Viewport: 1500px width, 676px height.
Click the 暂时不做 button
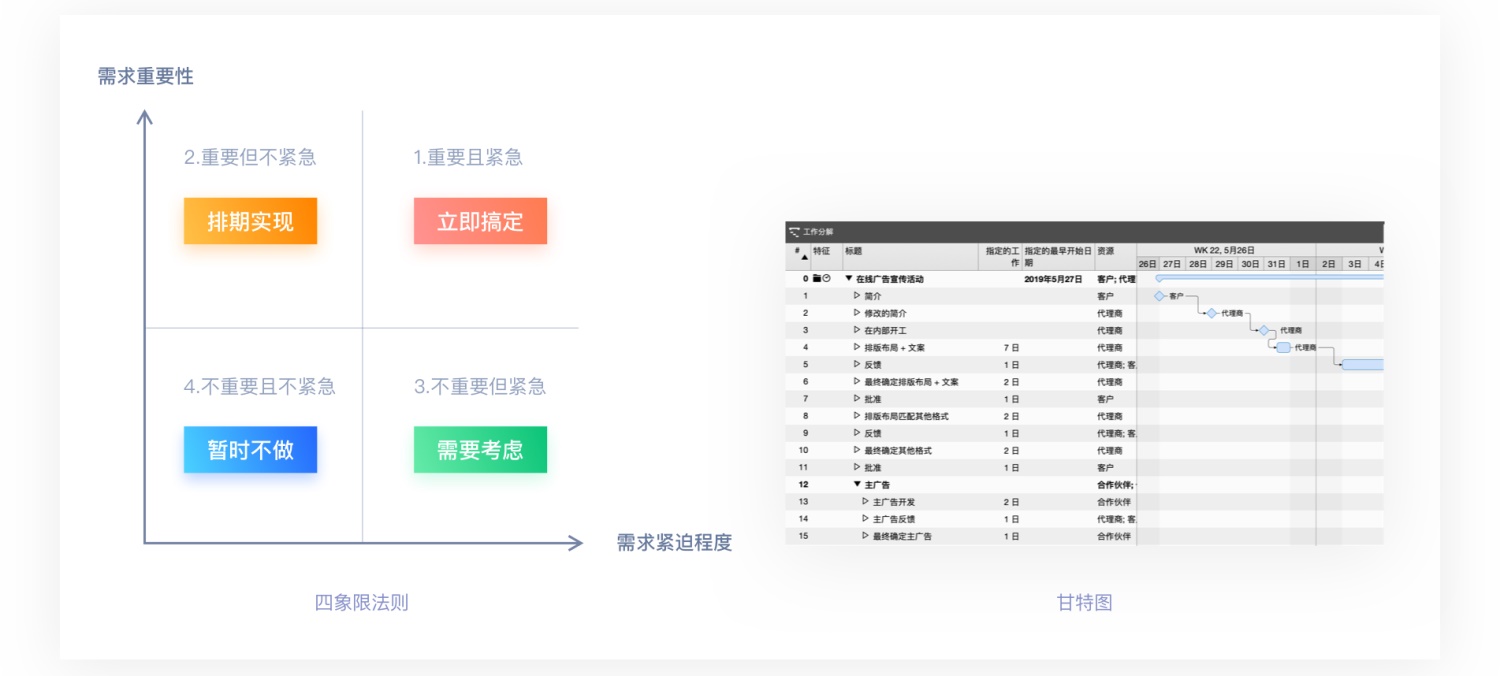(250, 449)
